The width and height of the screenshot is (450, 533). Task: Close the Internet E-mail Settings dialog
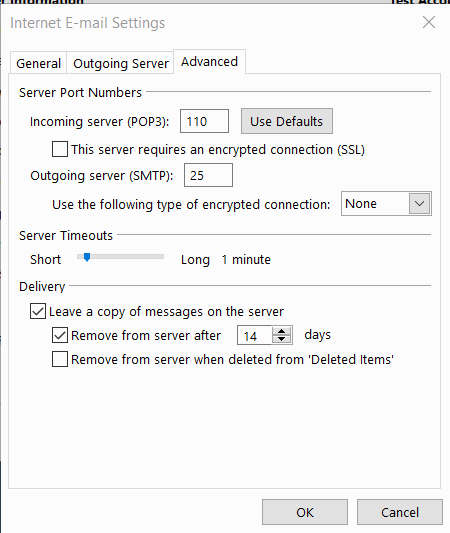coord(429,22)
